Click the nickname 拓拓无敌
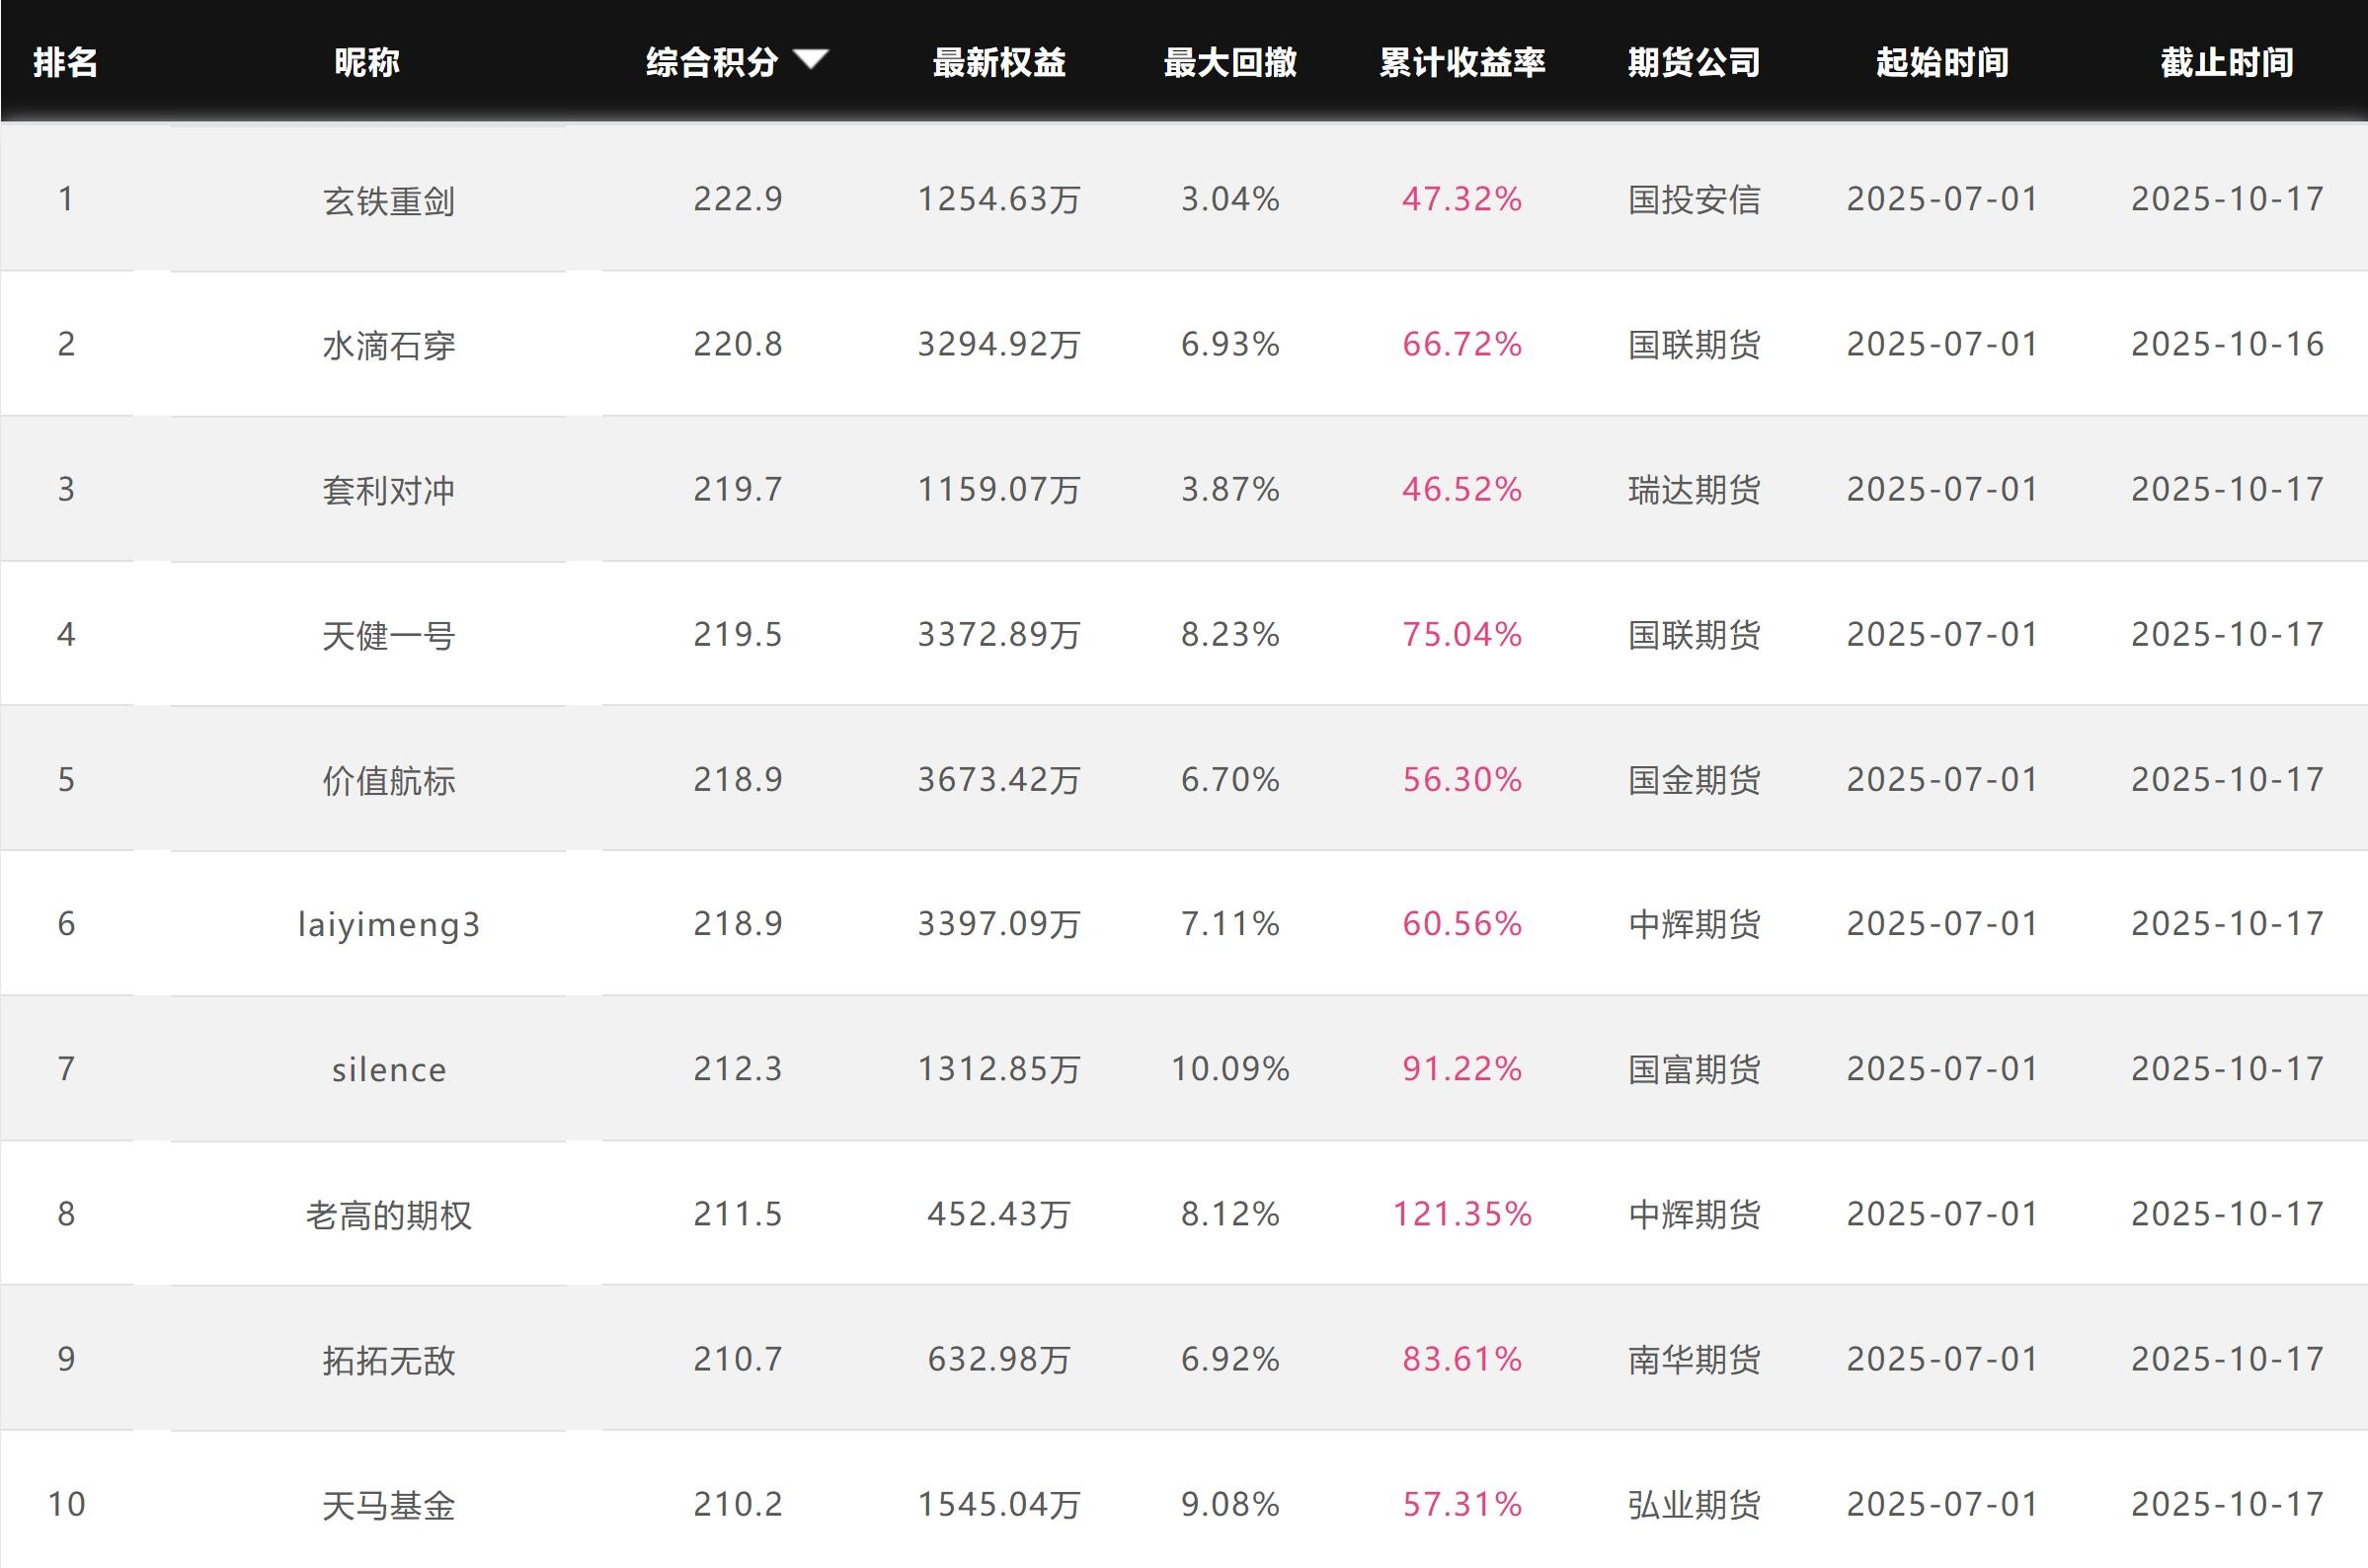The width and height of the screenshot is (2368, 1568). [x=389, y=1359]
